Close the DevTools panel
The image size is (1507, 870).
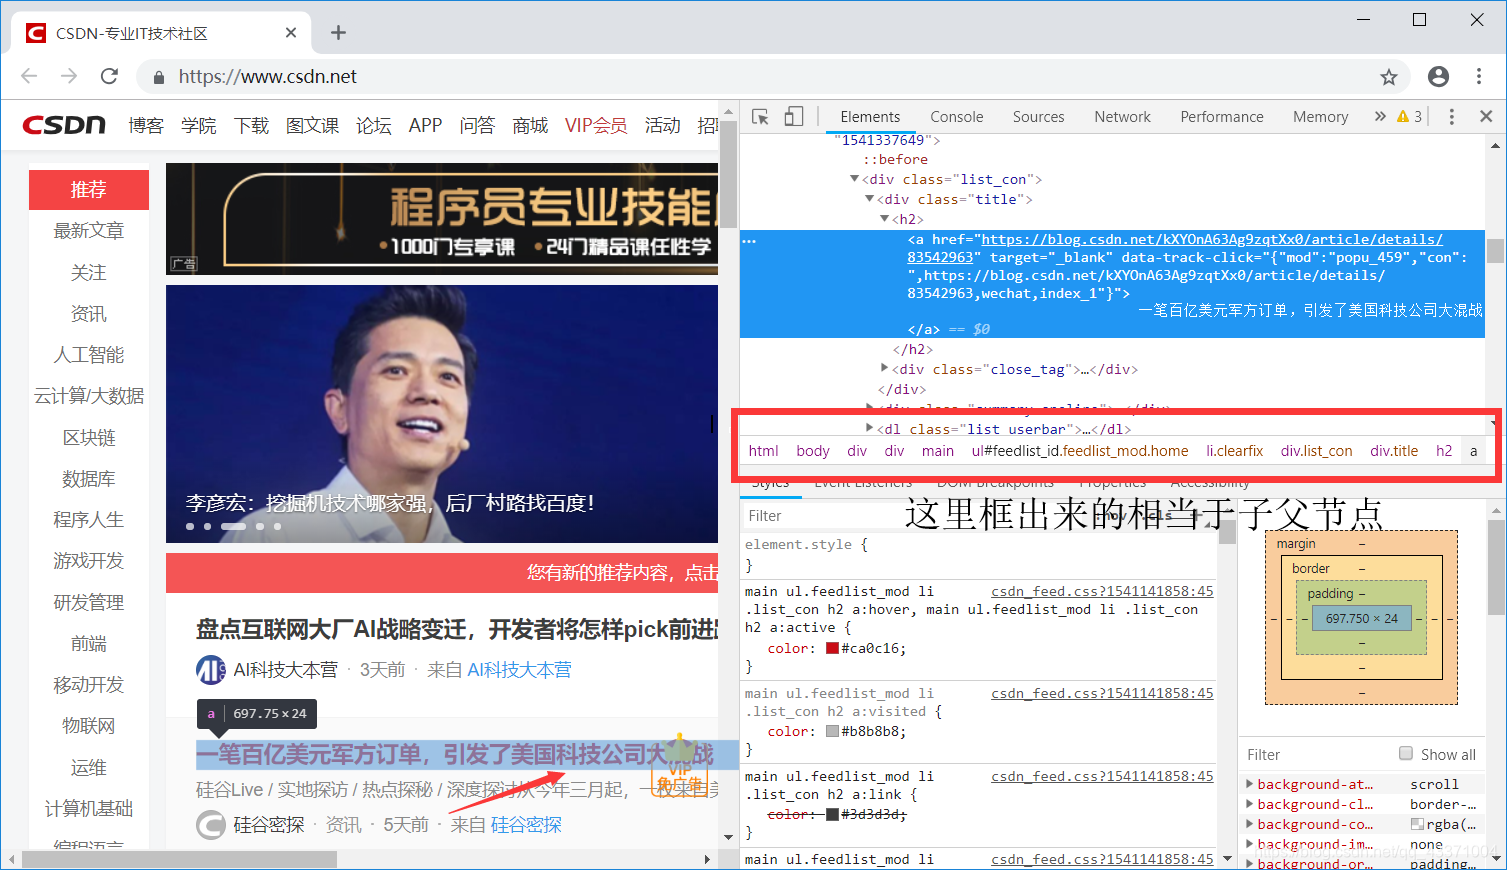click(1486, 116)
